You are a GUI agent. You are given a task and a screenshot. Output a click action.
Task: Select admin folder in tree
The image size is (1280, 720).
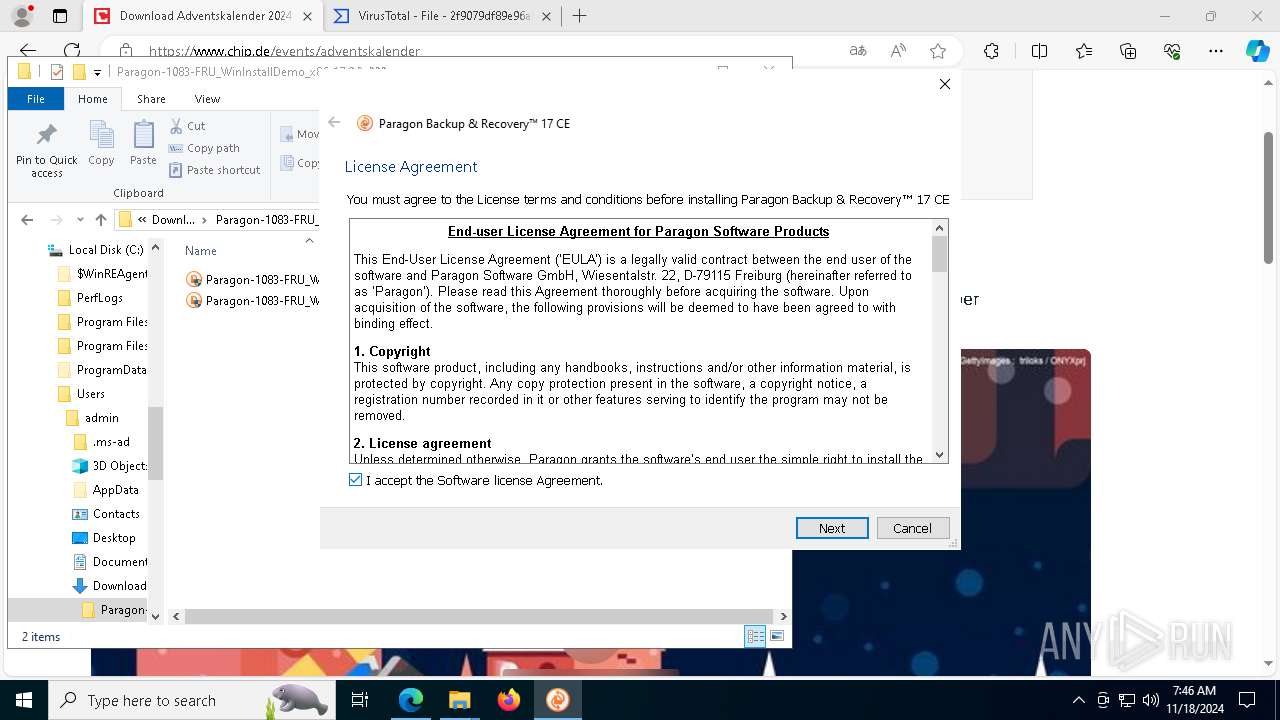coord(92,418)
